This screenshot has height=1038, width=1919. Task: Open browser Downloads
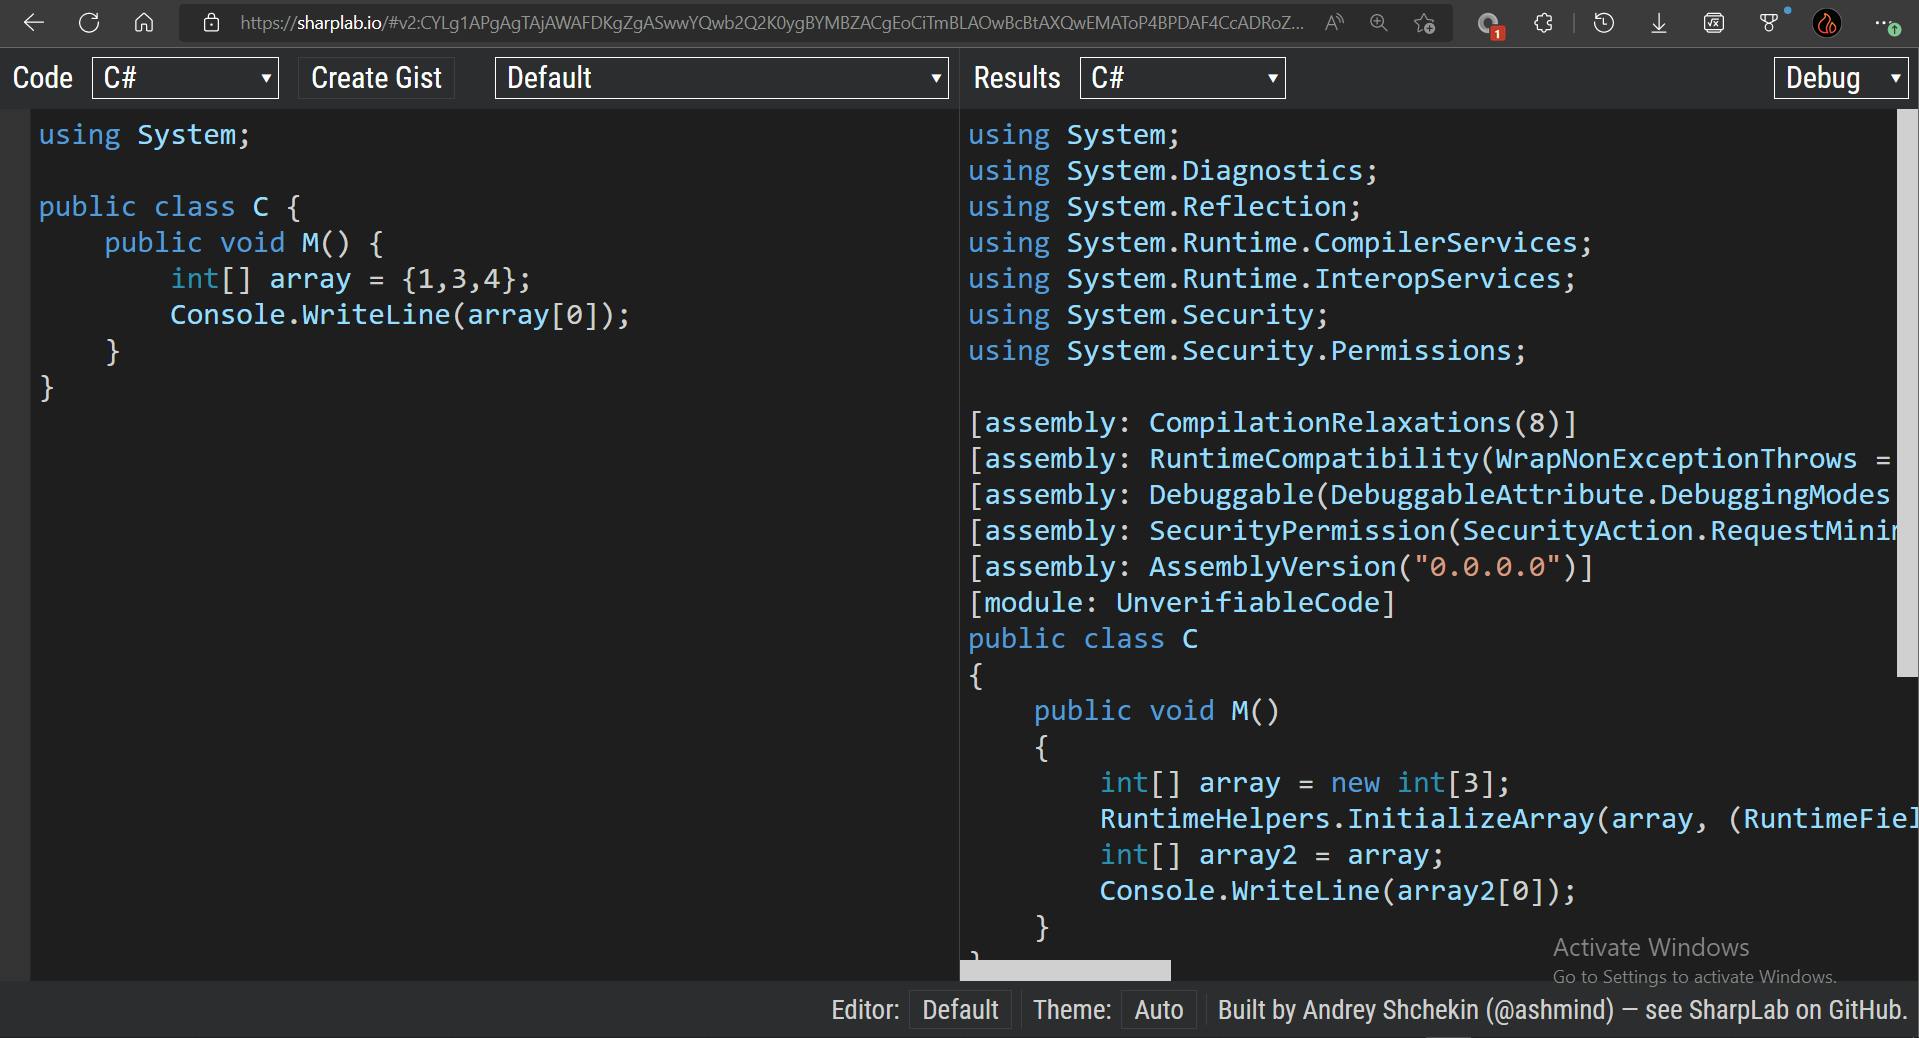(1659, 23)
